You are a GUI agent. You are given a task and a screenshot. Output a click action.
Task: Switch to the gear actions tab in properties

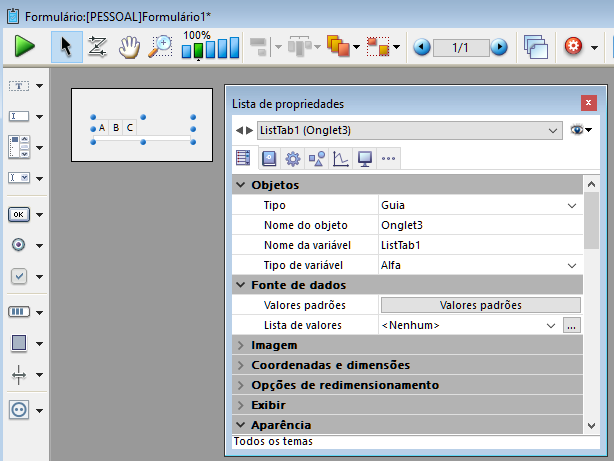coord(293,158)
